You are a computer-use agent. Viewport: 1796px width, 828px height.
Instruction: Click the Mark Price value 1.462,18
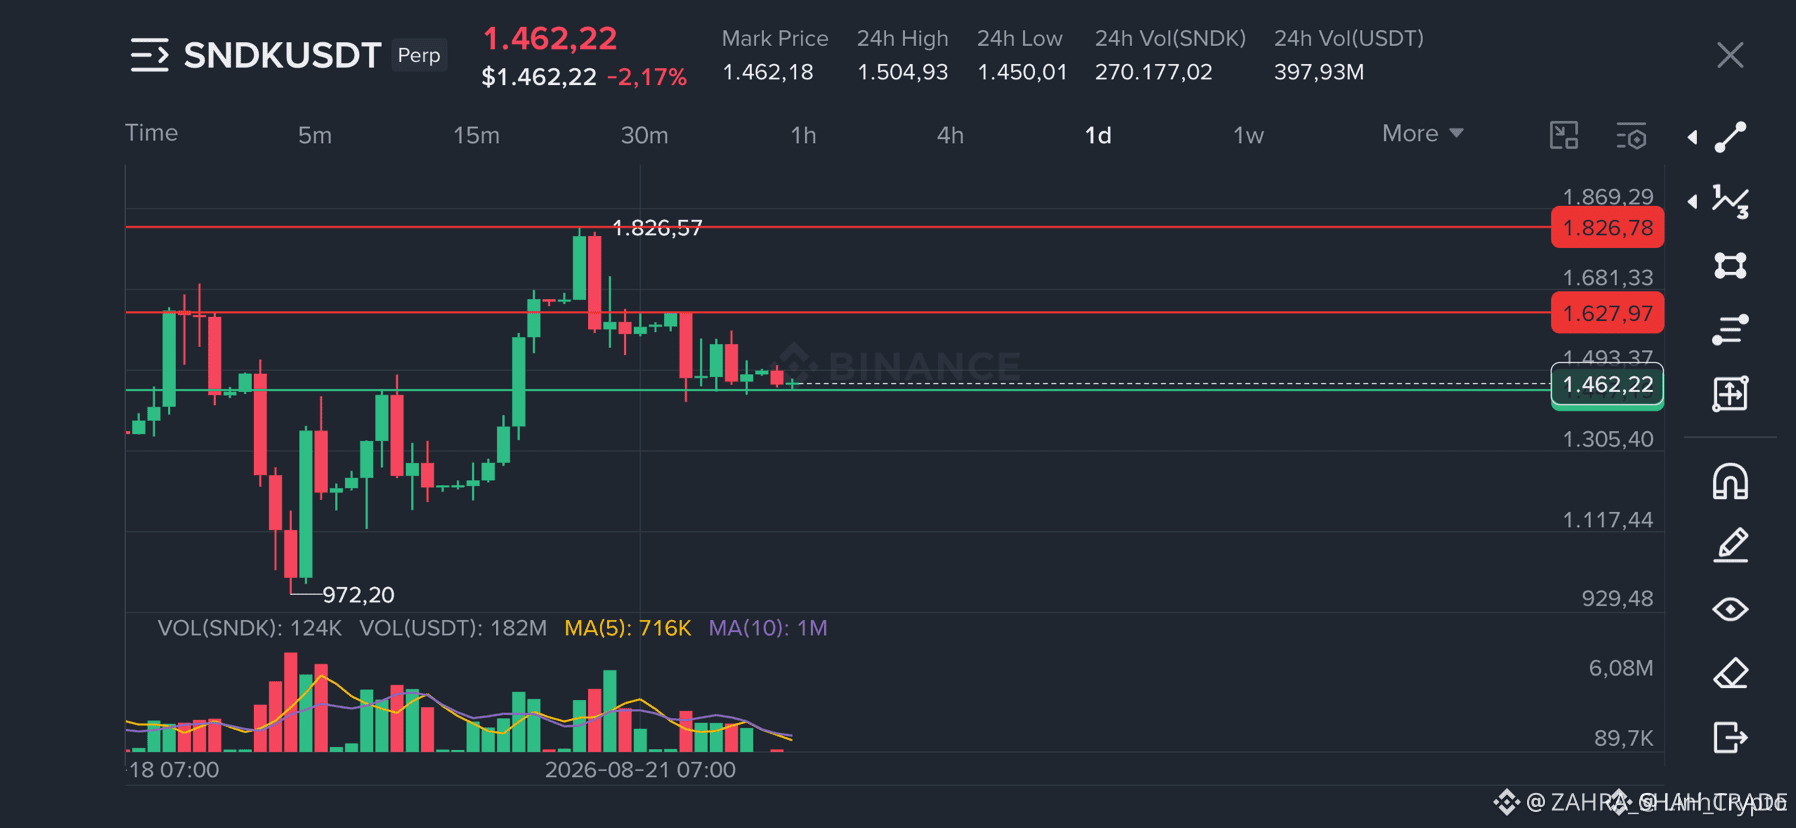[x=768, y=72]
